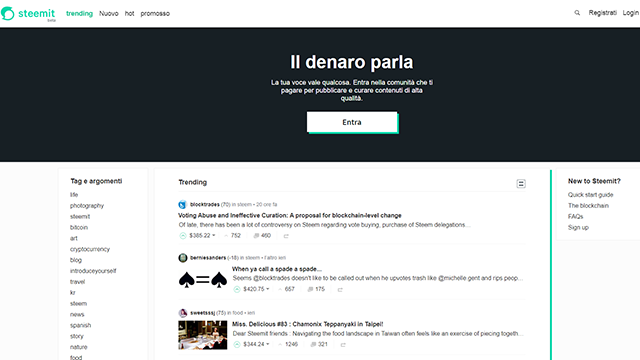The height and width of the screenshot is (360, 640).
Task: Resteem the blocktrades post
Action: 286,236
